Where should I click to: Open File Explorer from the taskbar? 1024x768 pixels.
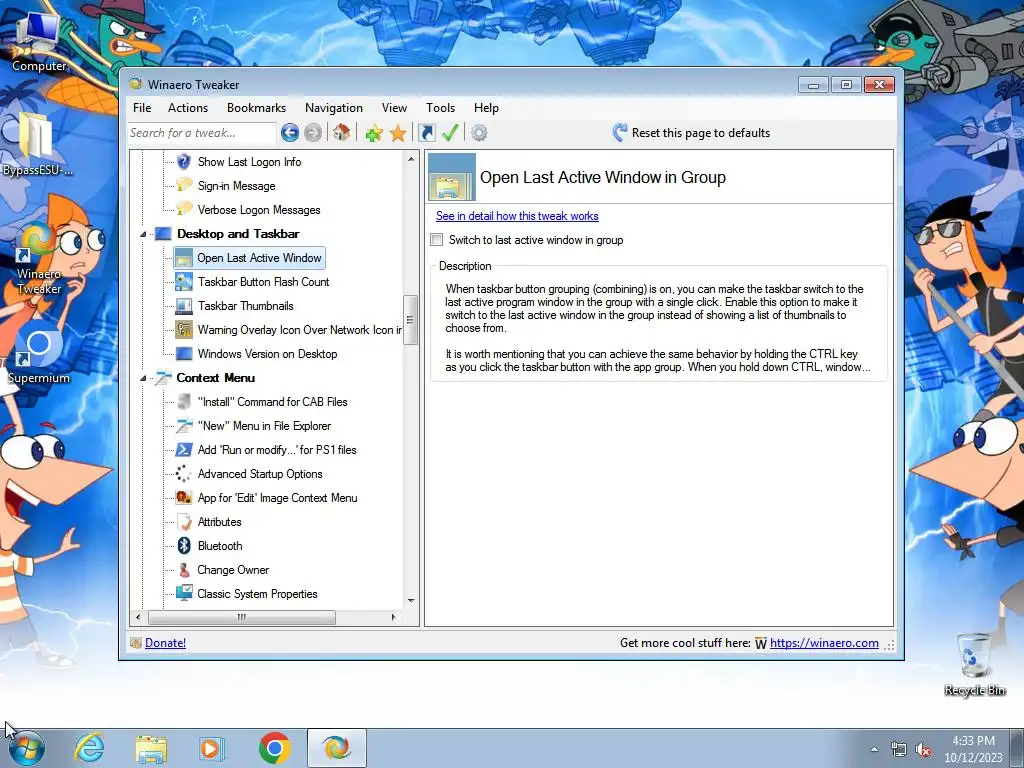point(150,748)
